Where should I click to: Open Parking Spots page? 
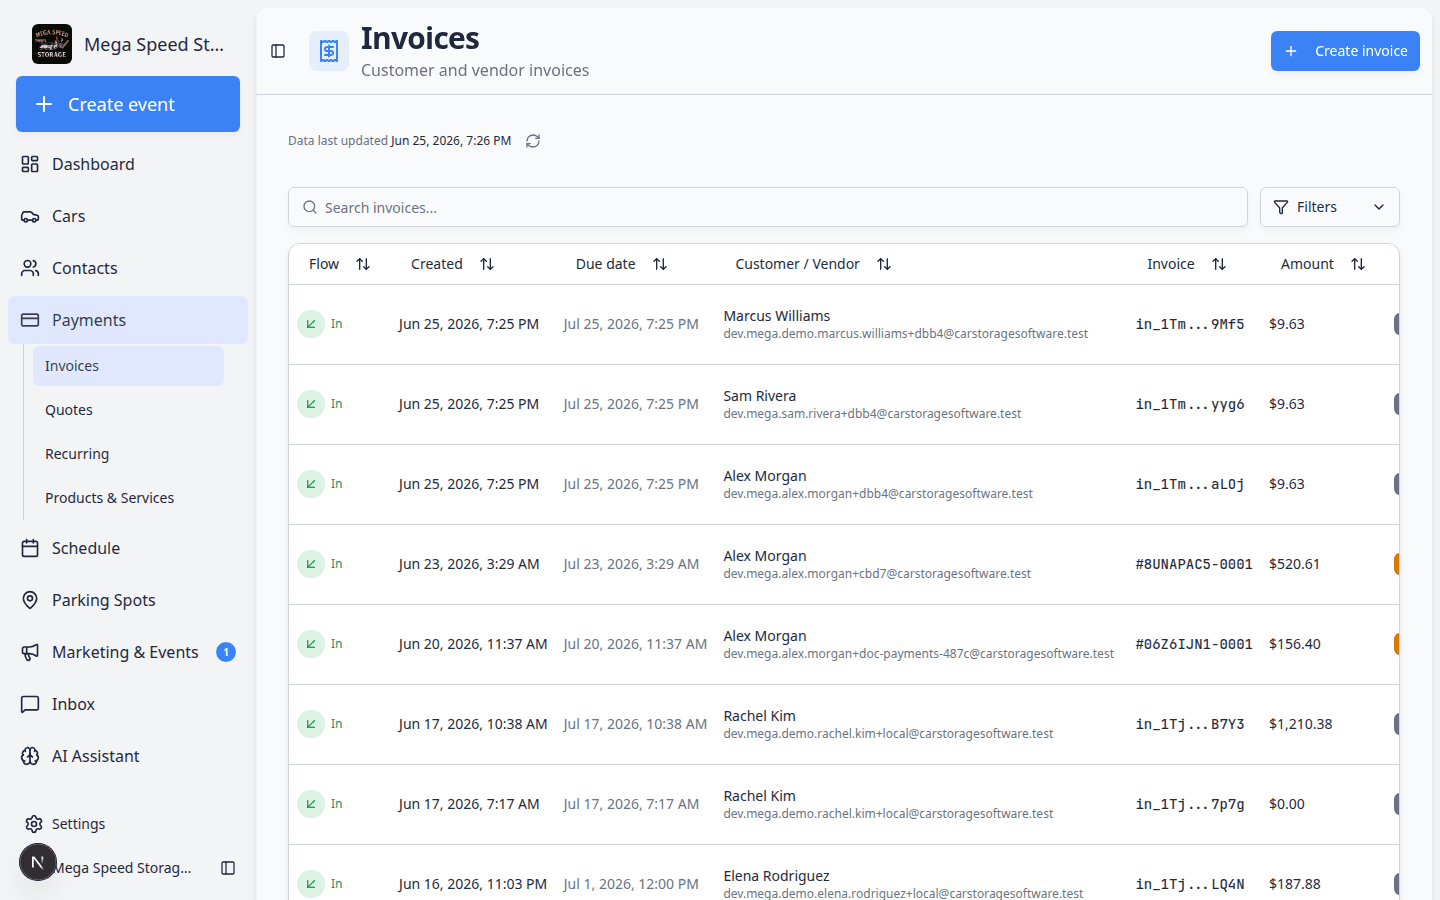pyautogui.click(x=128, y=600)
